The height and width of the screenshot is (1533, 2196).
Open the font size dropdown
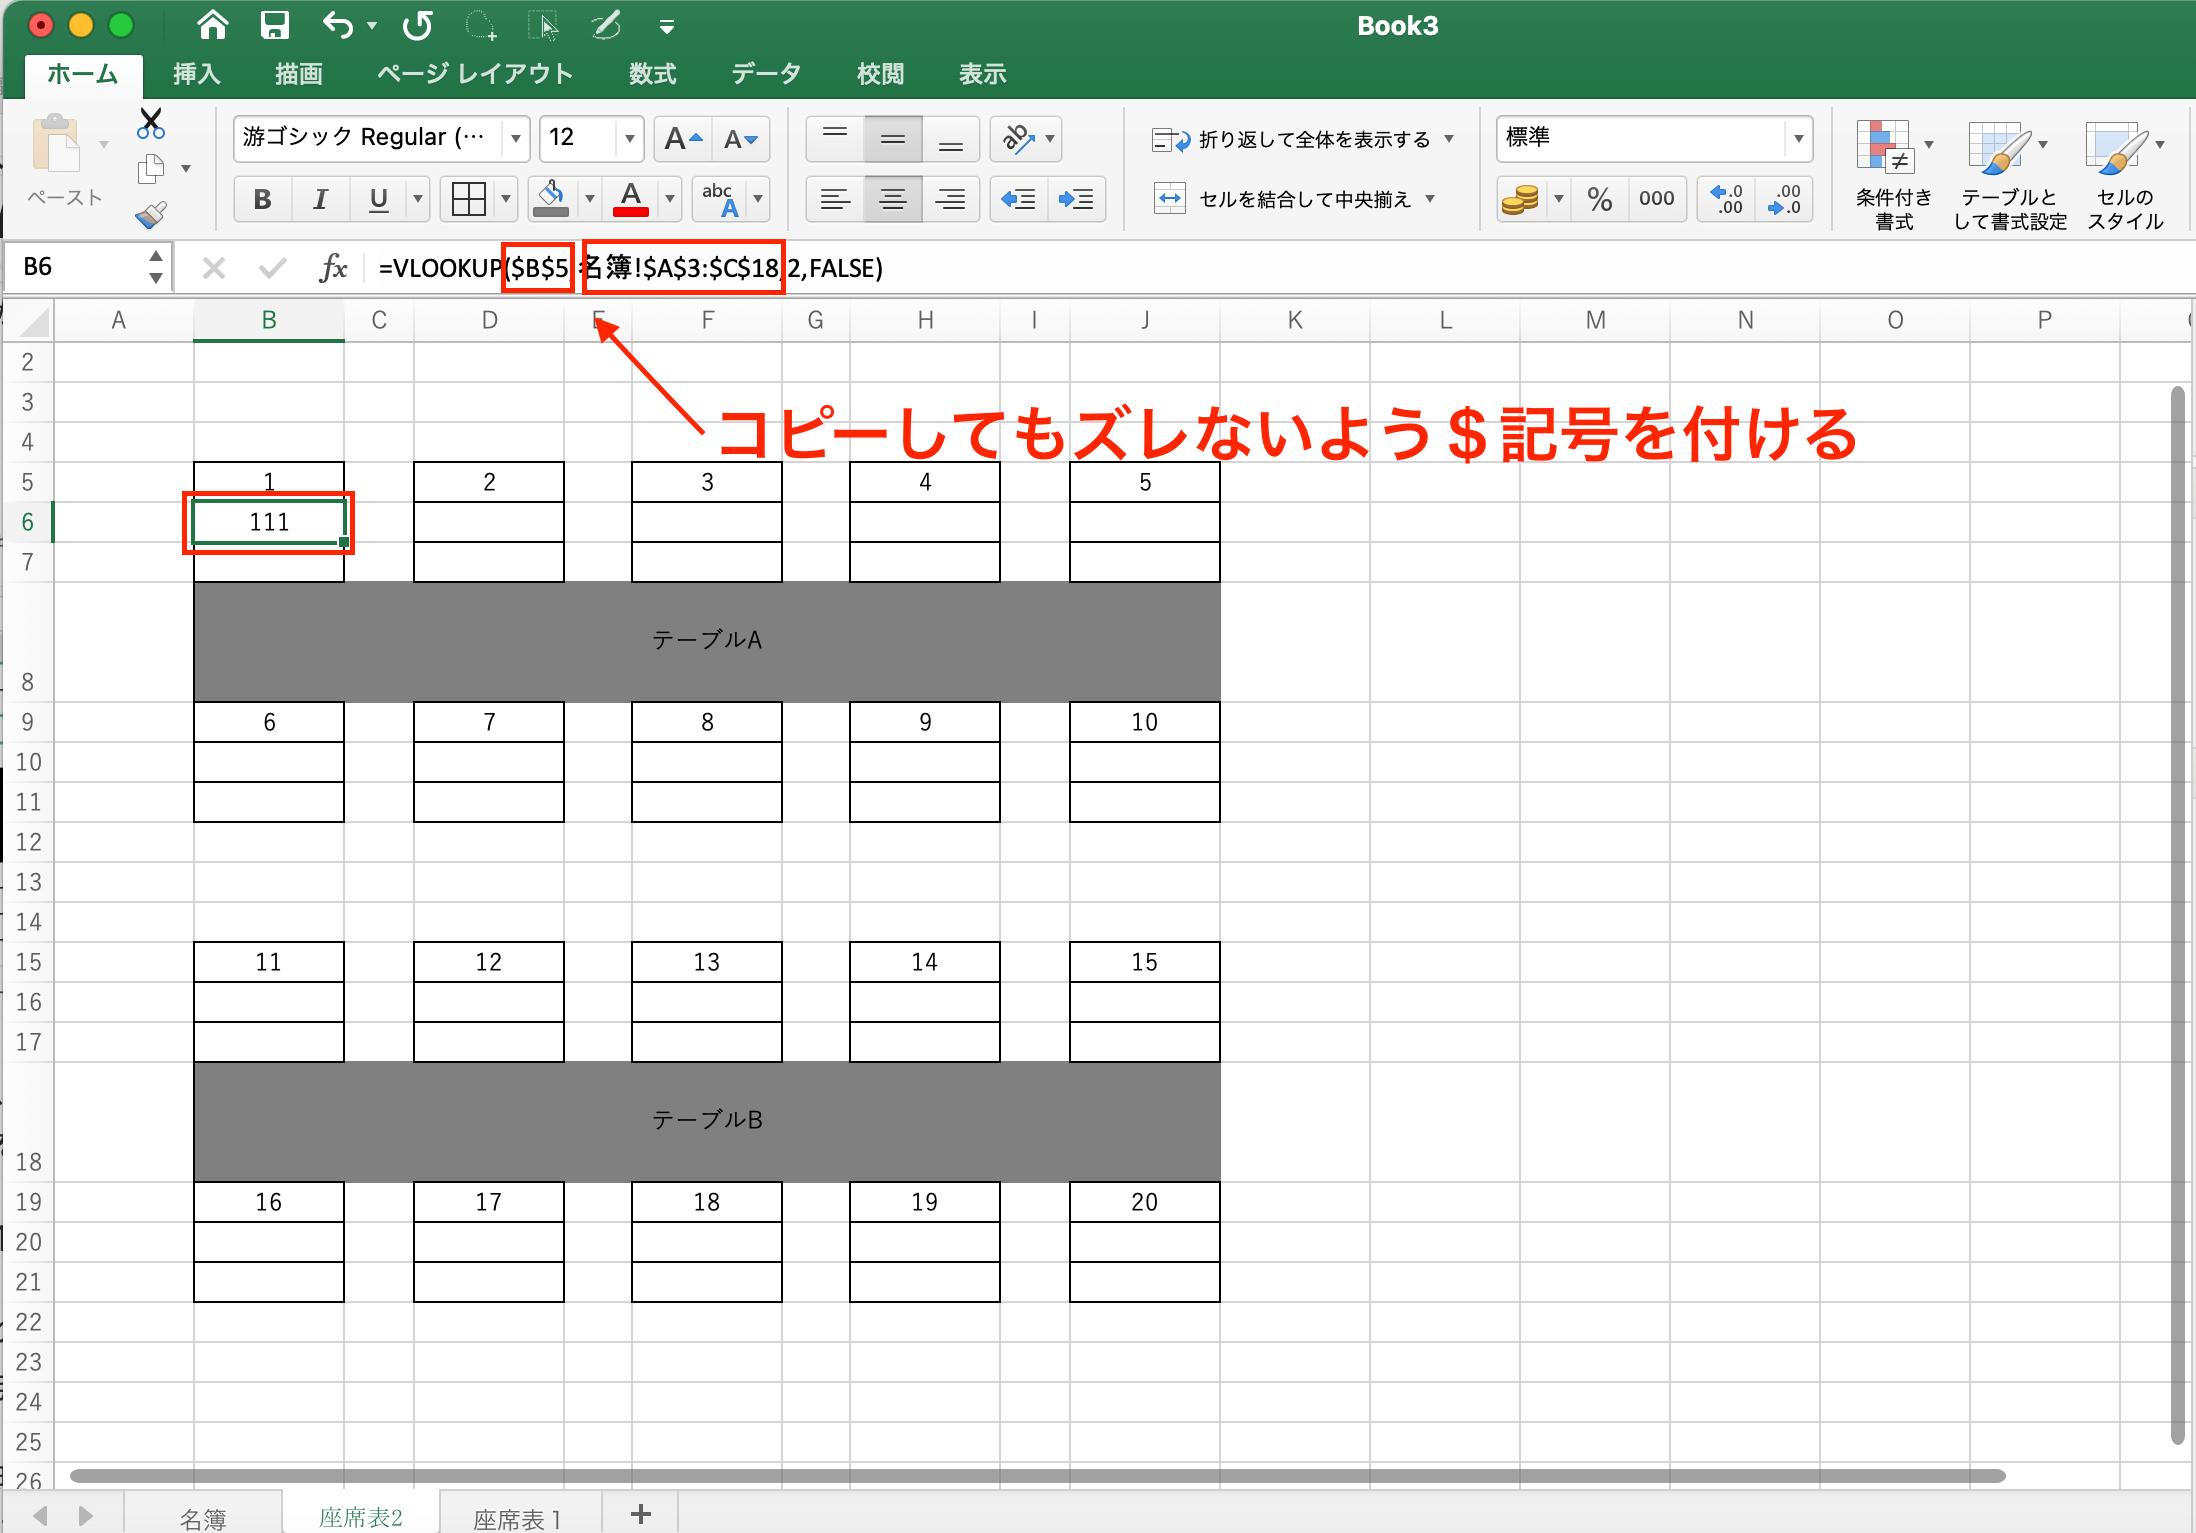(x=629, y=138)
